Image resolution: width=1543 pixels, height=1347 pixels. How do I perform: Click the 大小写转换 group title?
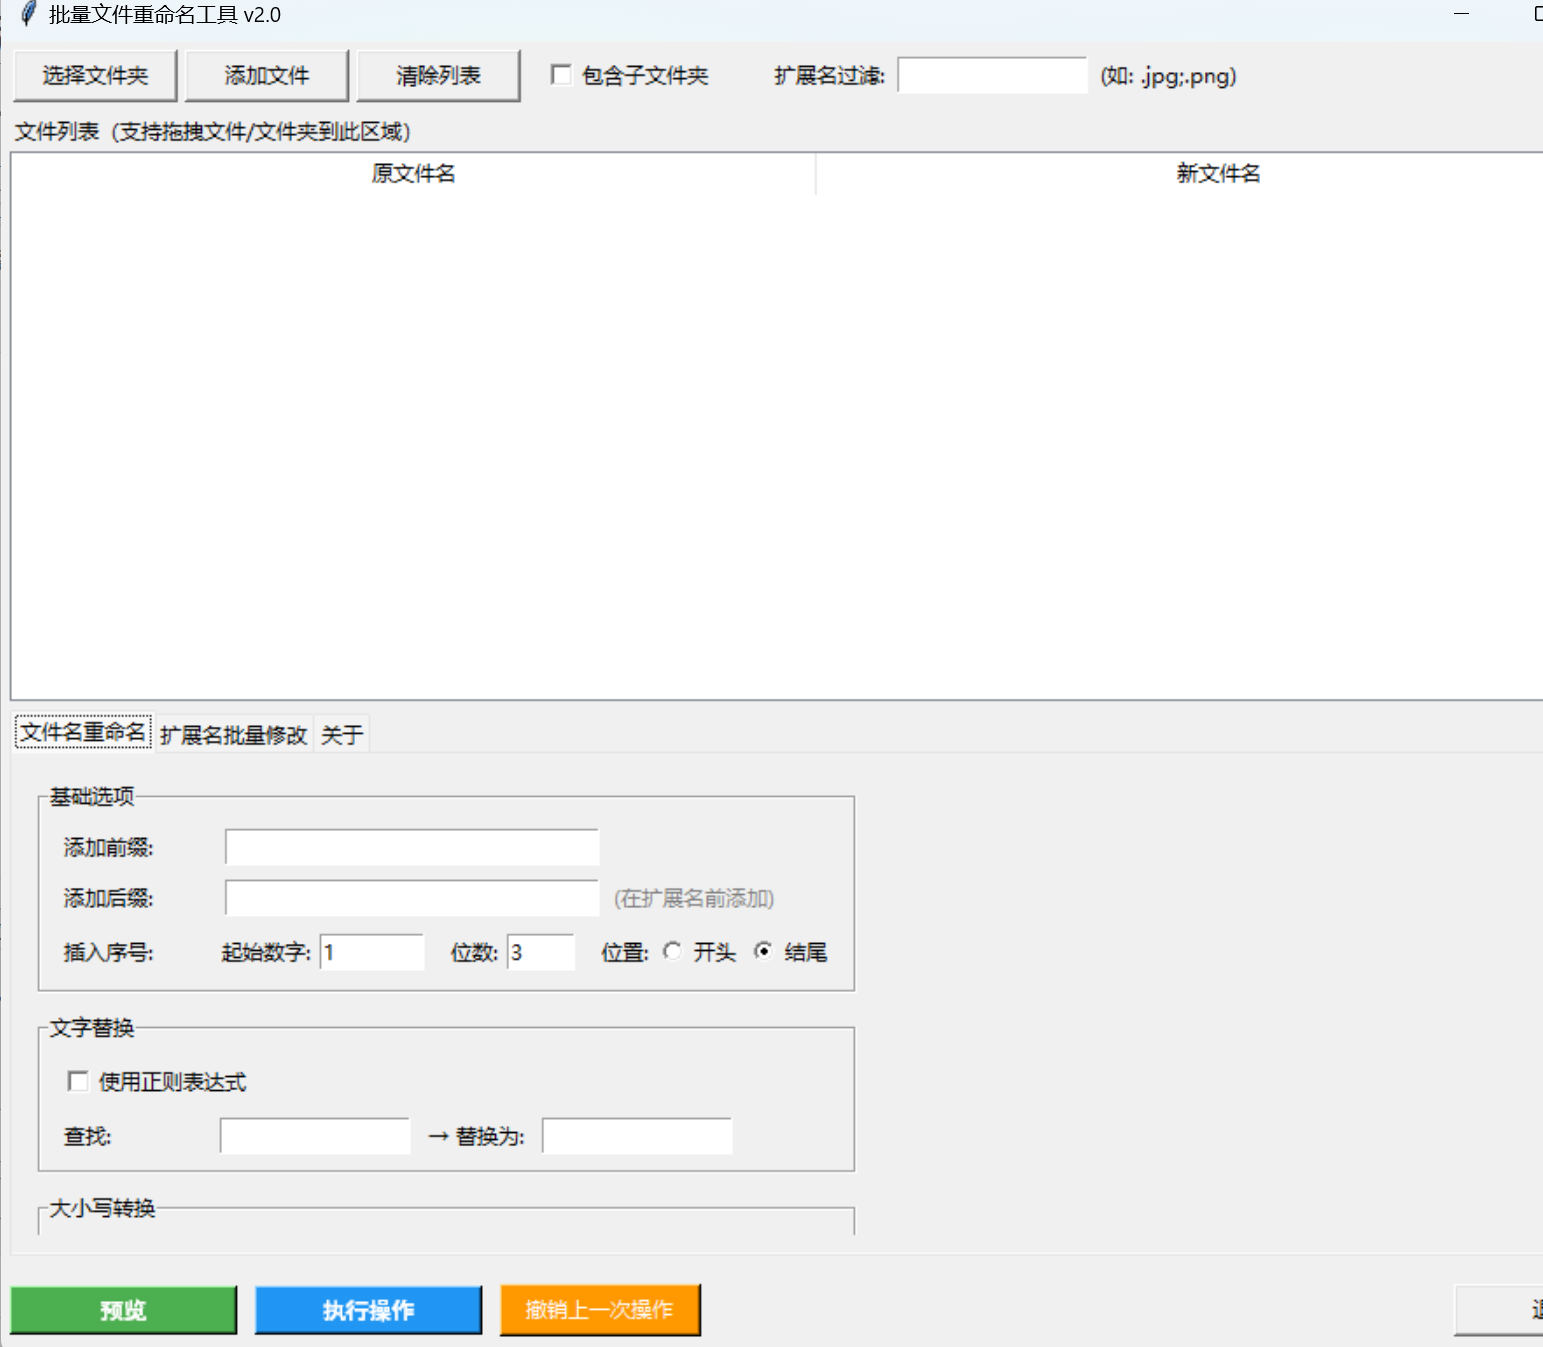point(102,1208)
